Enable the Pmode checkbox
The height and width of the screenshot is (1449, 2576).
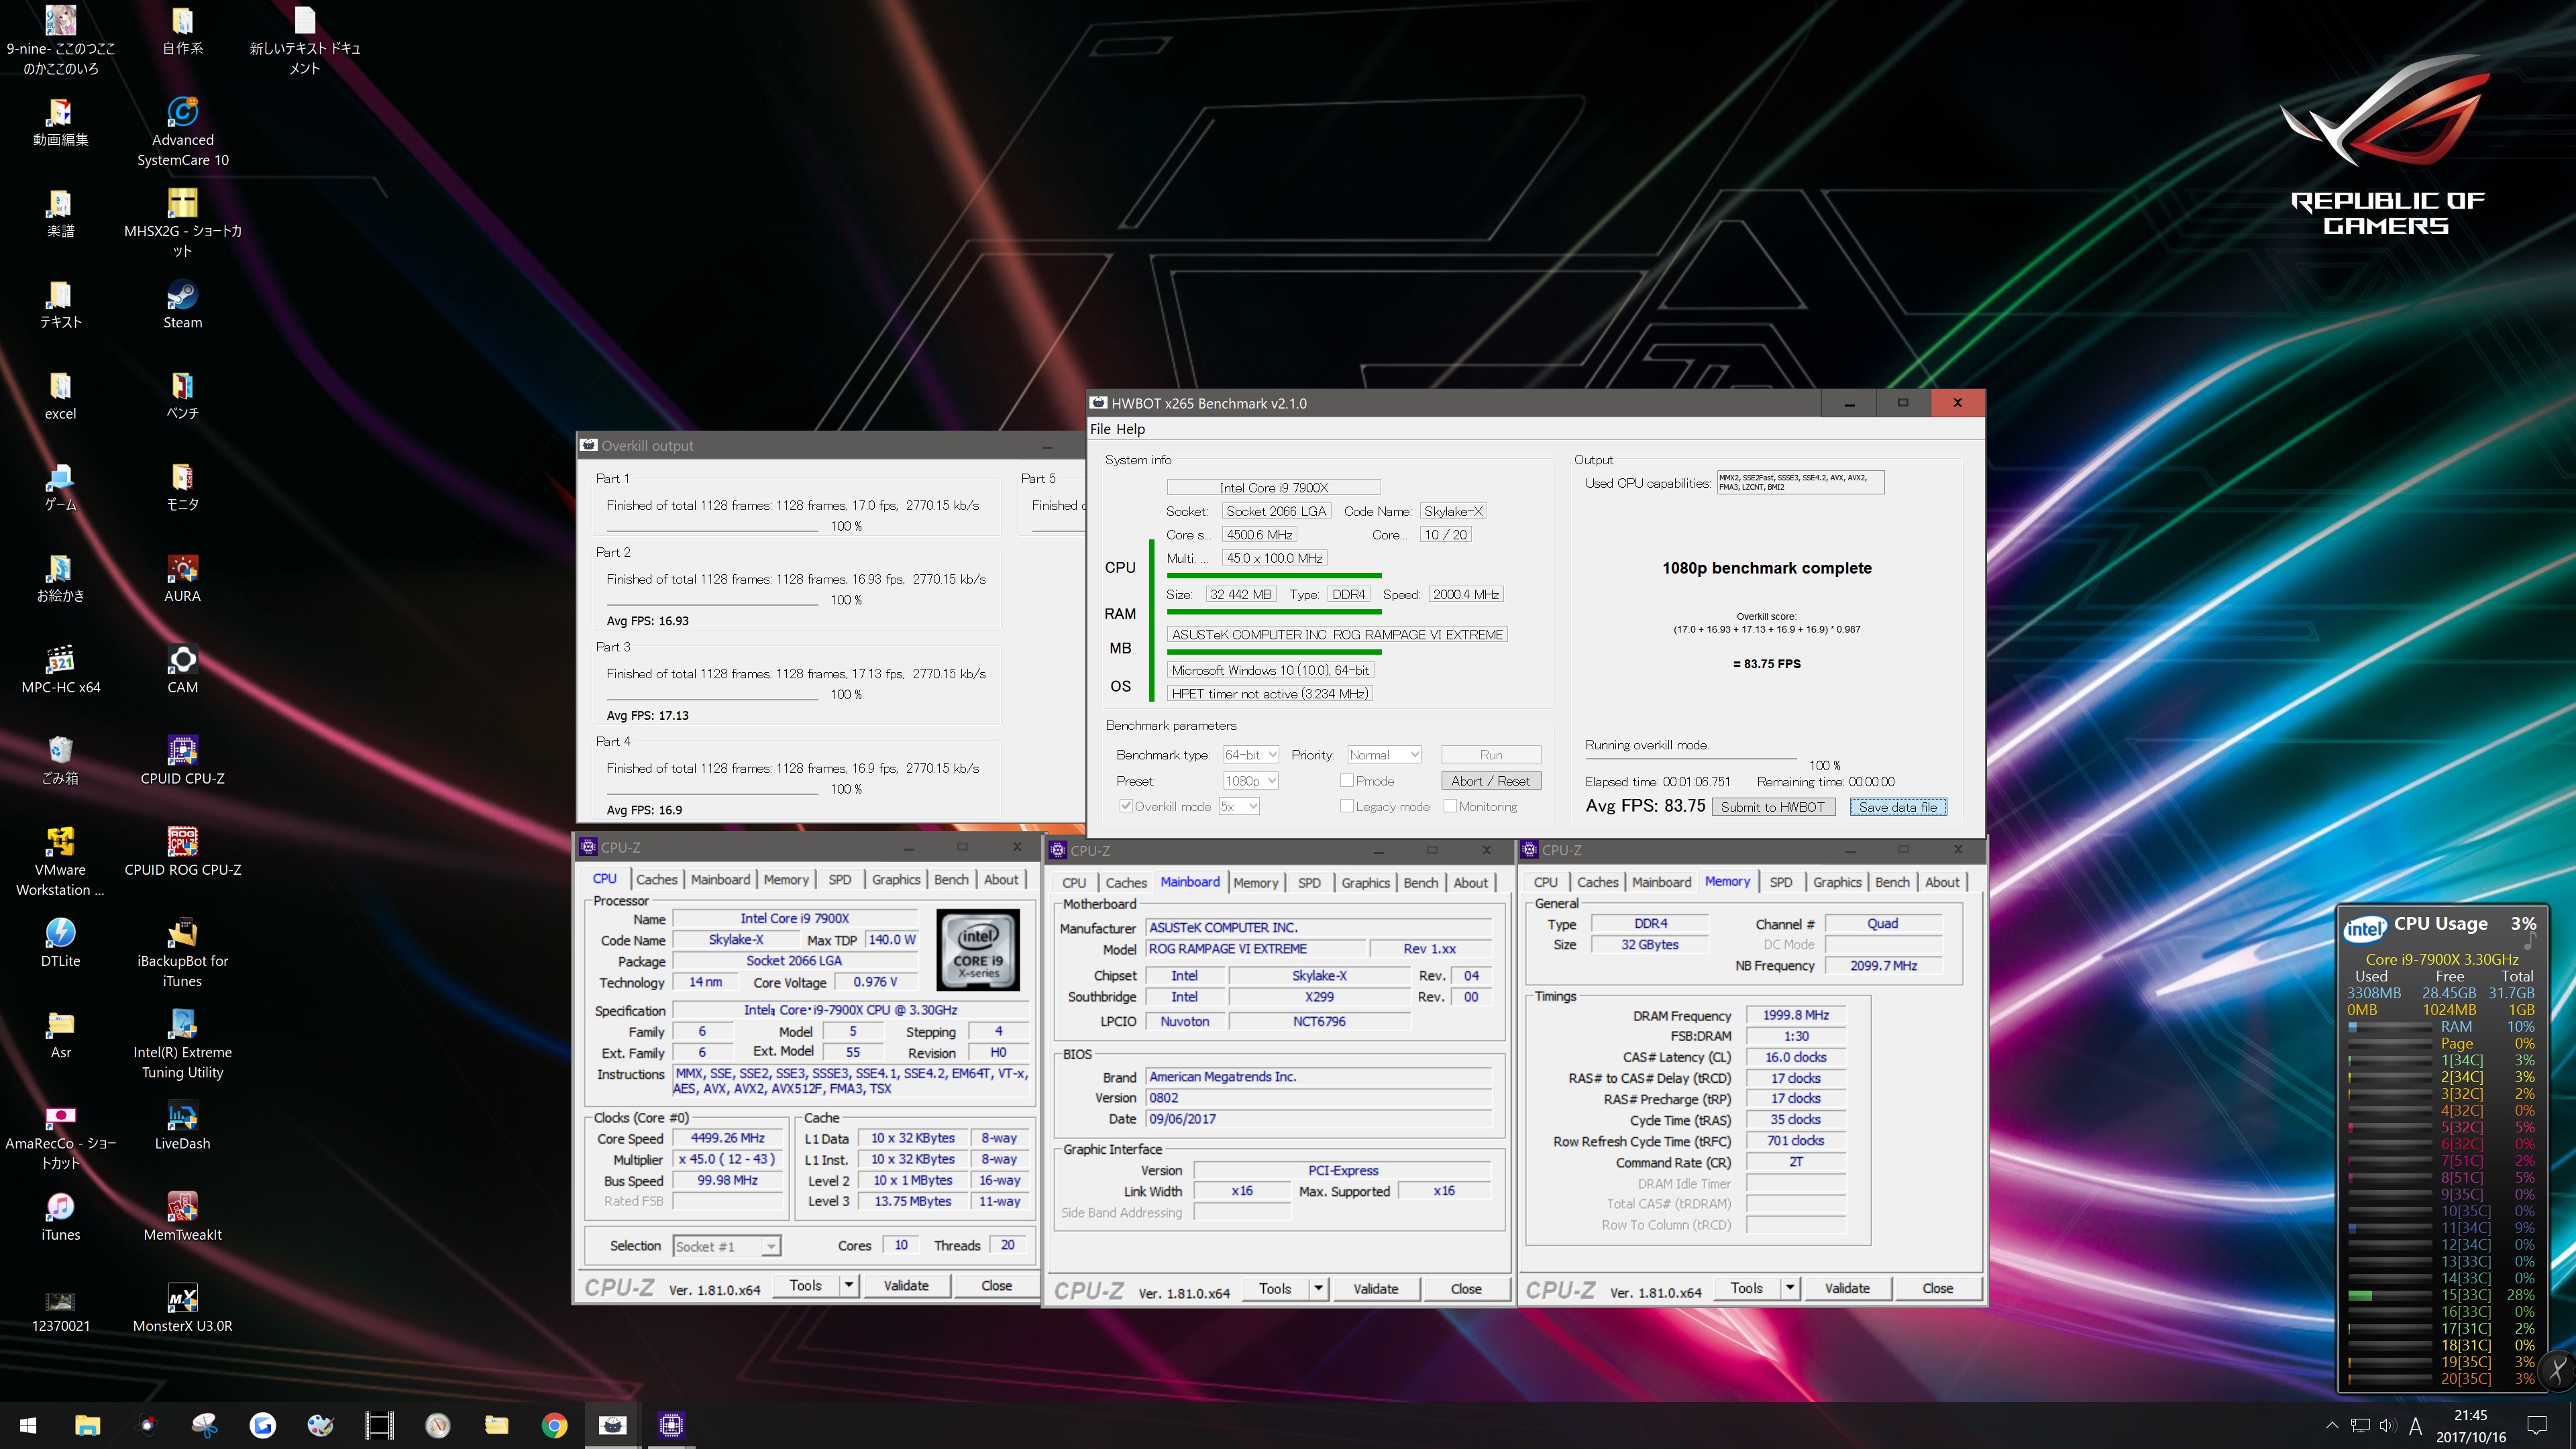[x=1346, y=780]
